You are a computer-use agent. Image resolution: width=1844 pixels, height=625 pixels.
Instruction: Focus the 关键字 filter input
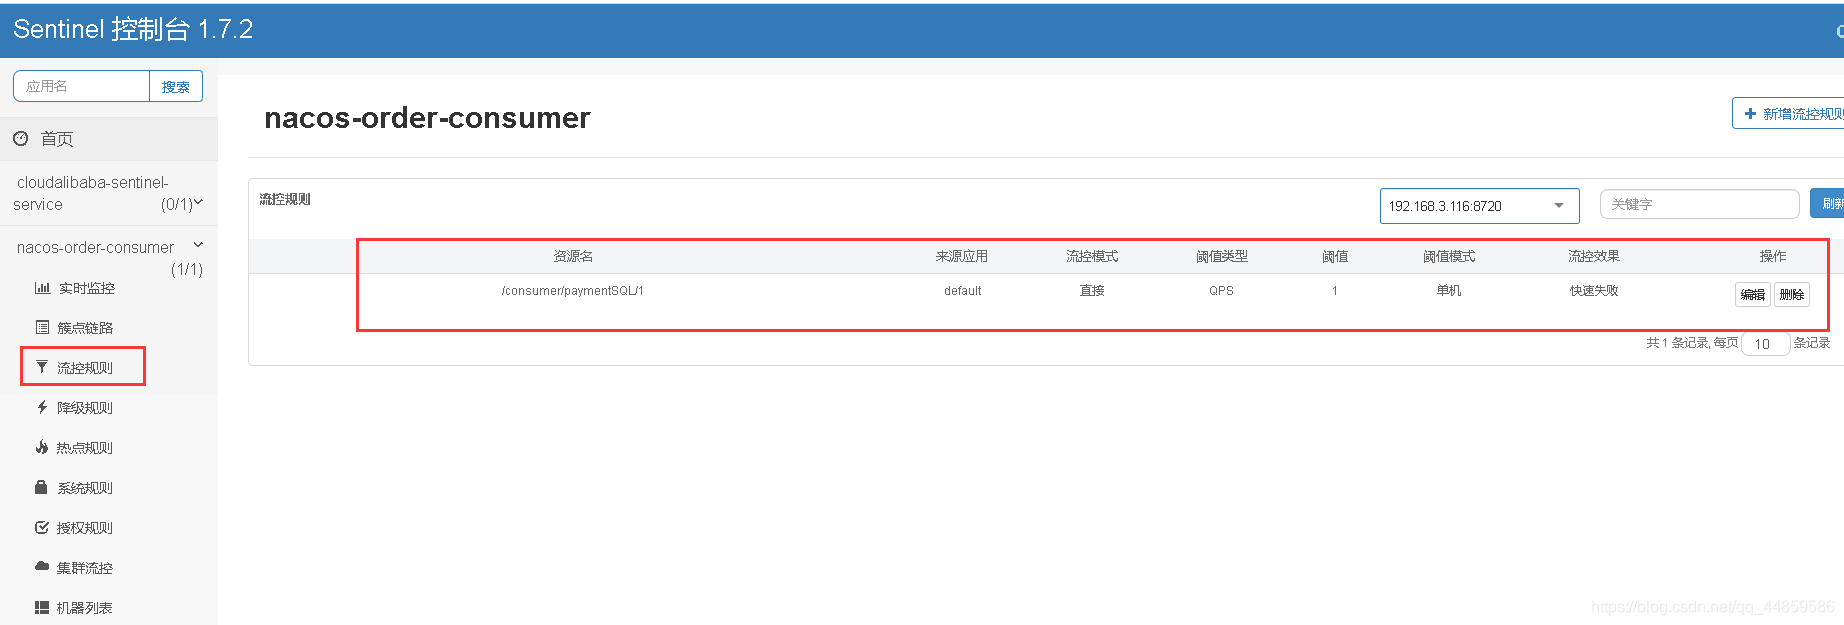click(1699, 204)
